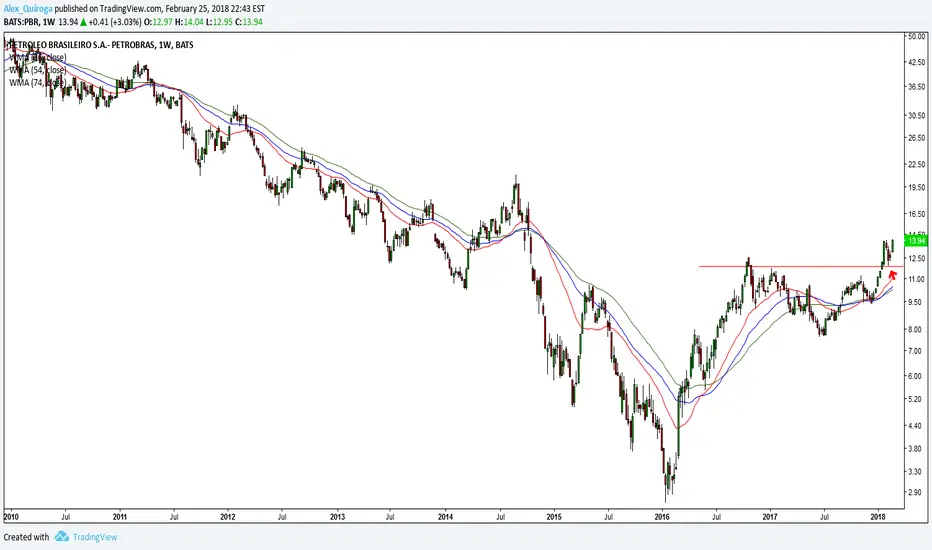Click the 12.50 price axis label
The height and width of the screenshot is (550, 932).
click(x=917, y=258)
